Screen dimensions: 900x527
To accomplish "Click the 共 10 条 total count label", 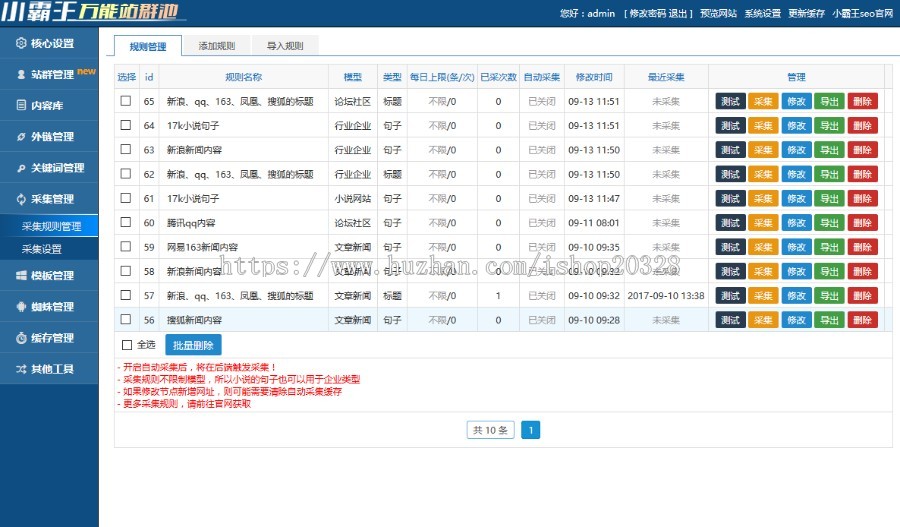I will pos(490,430).
